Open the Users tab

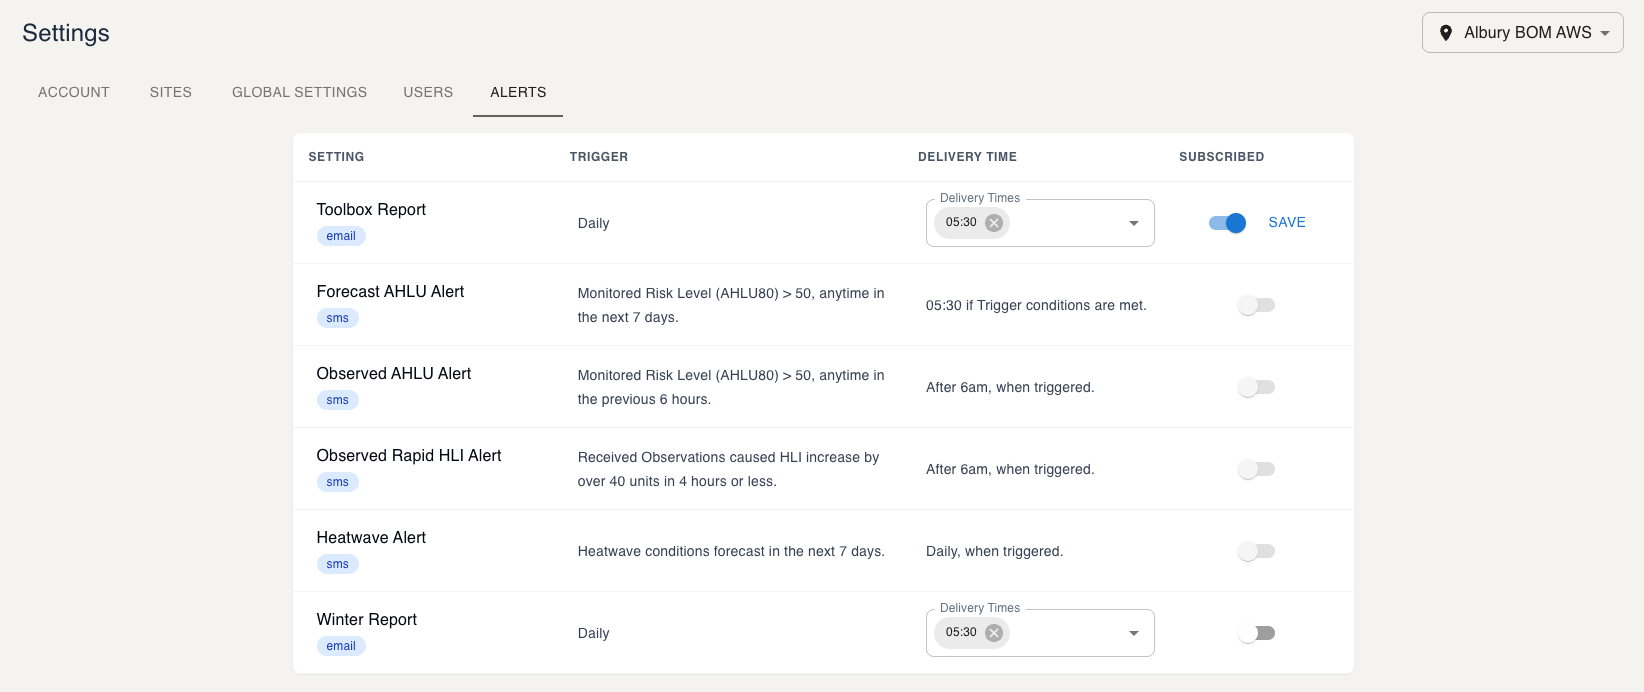tap(428, 92)
